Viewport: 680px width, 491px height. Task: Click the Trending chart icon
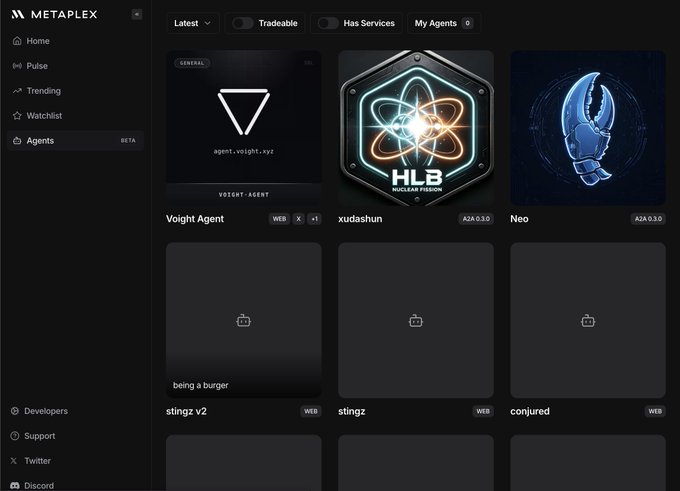click(x=17, y=91)
